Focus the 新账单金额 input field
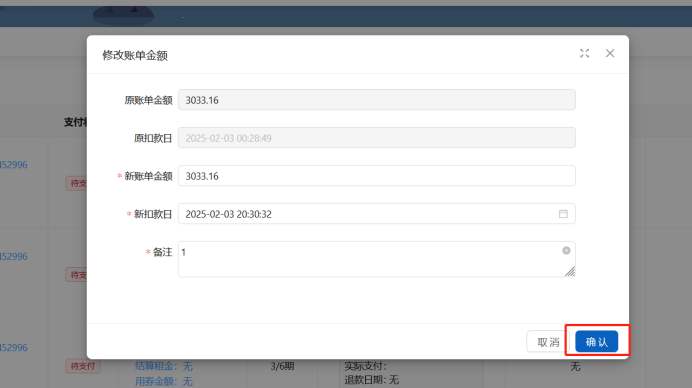The height and width of the screenshot is (388, 692). point(376,176)
